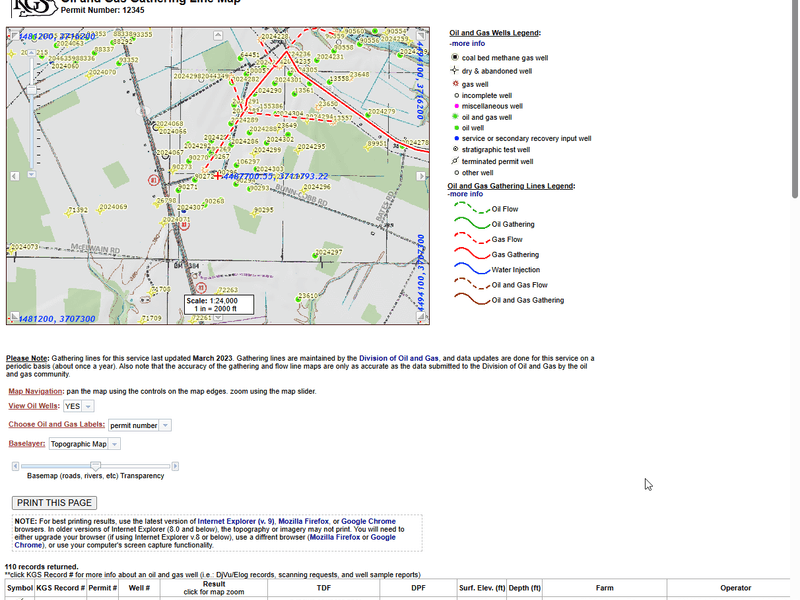
Task: Click the Map Navigation help link
Action: coord(35,391)
